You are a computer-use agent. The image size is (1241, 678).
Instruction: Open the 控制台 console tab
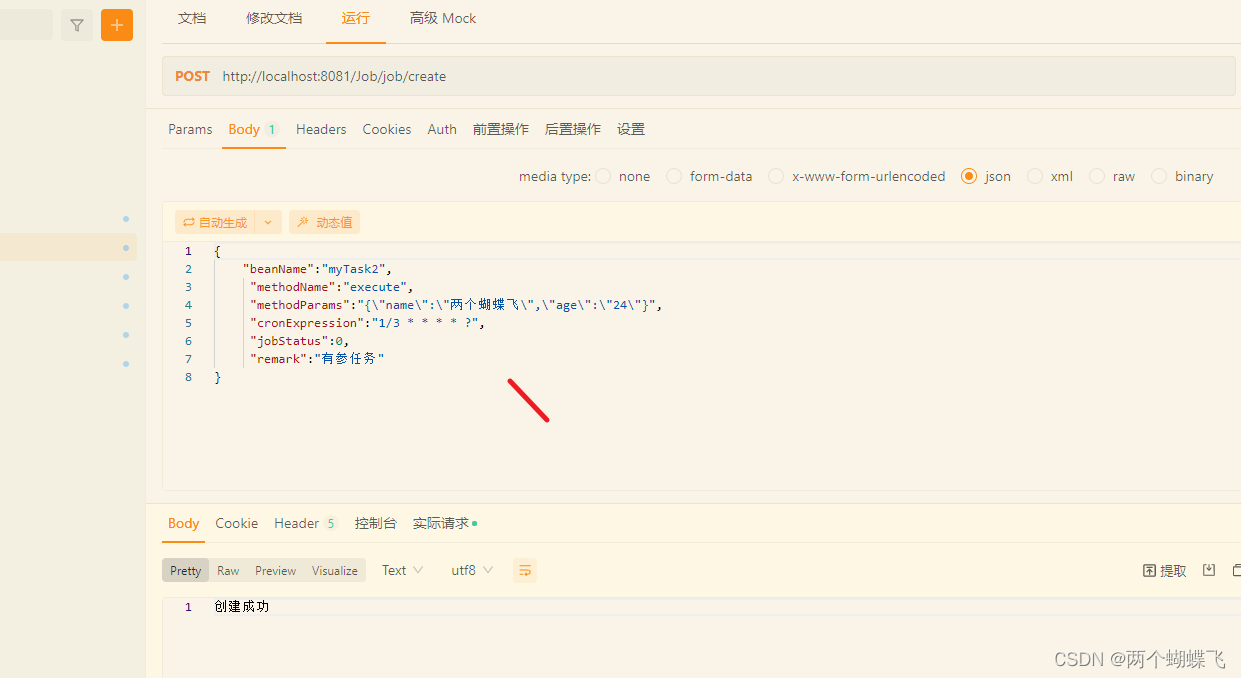click(376, 523)
